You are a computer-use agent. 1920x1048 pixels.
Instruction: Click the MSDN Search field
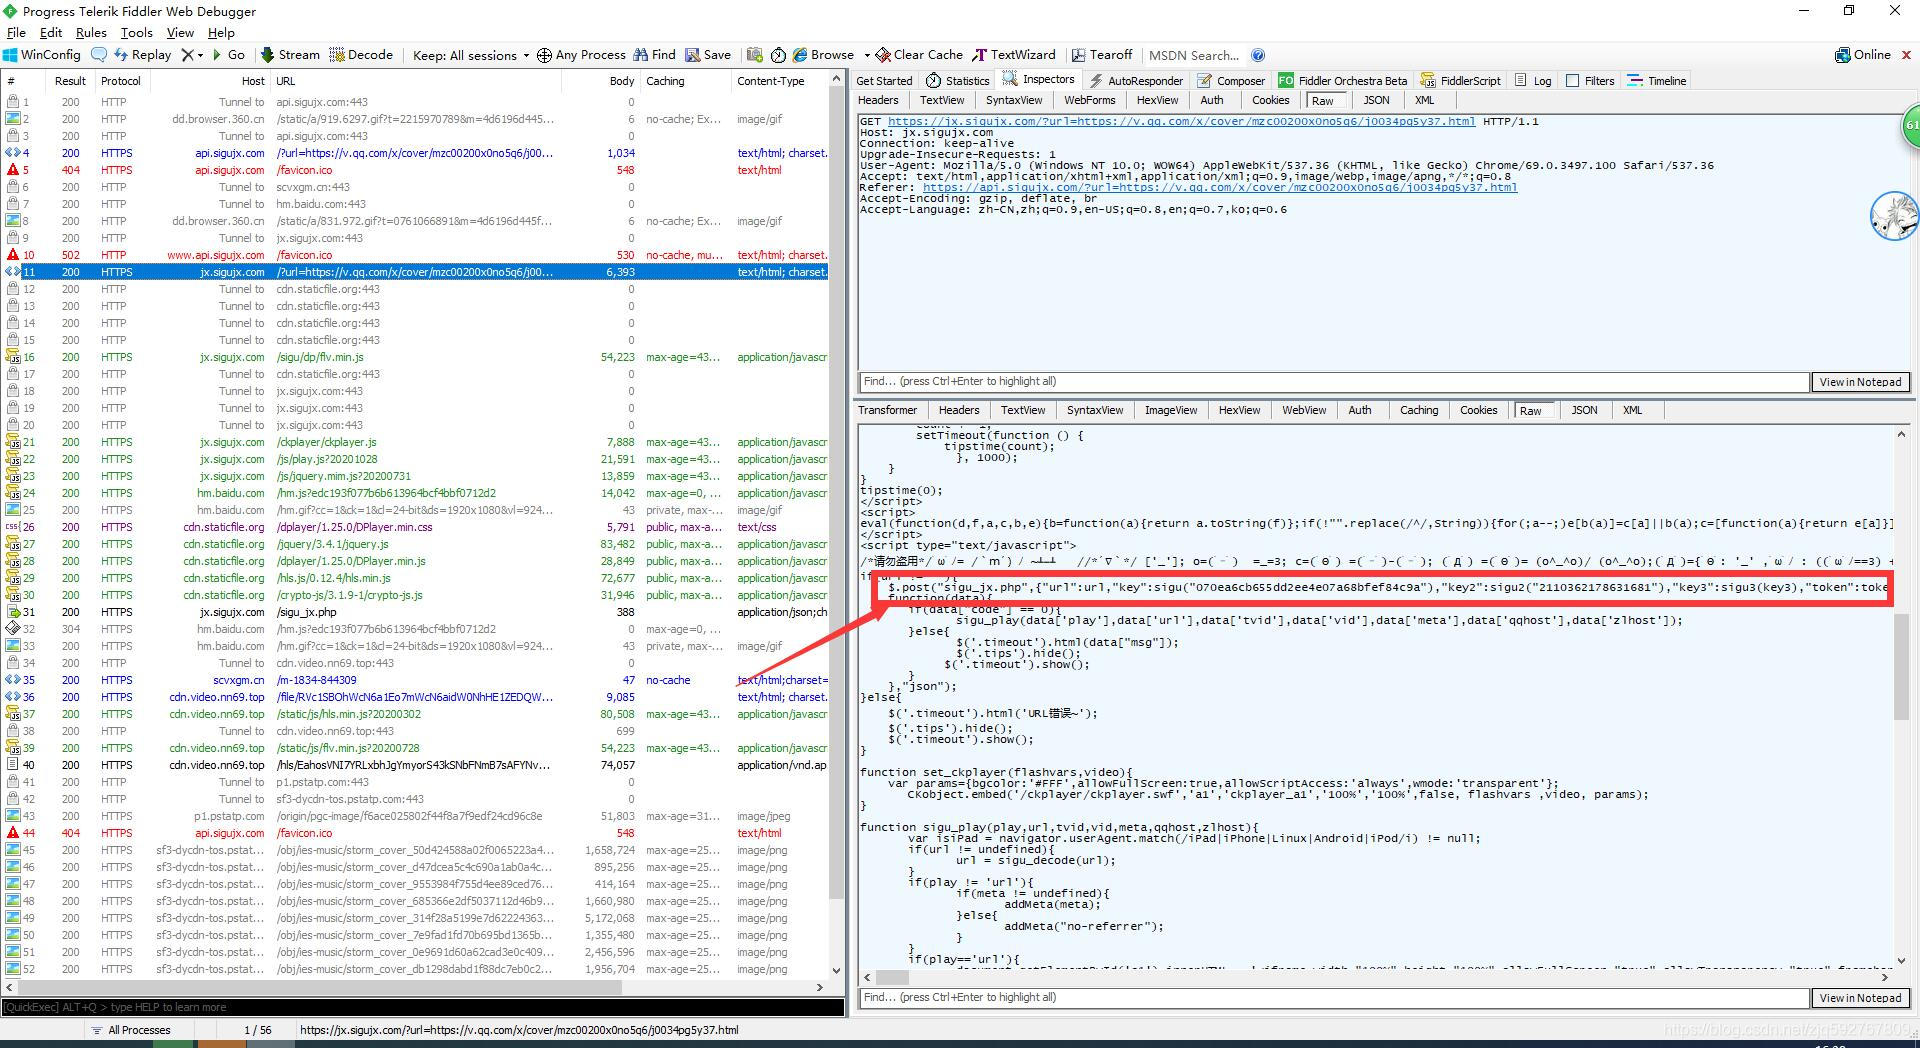[1194, 55]
